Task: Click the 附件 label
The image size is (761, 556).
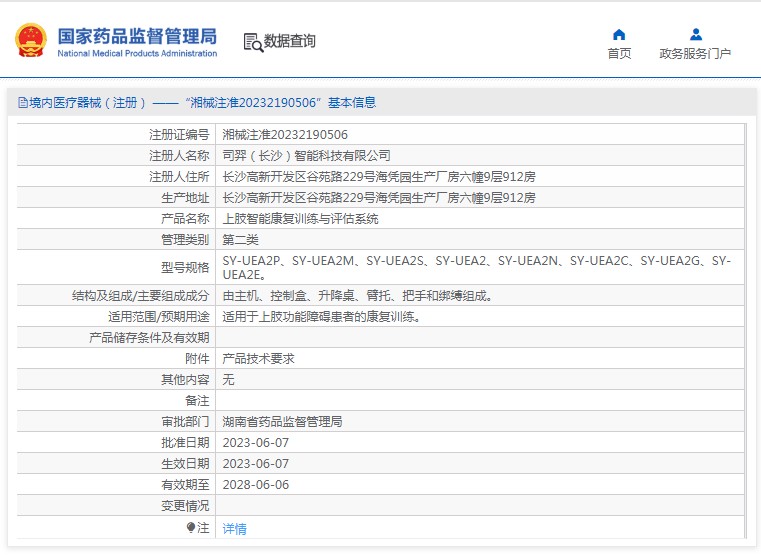Action: point(198,359)
